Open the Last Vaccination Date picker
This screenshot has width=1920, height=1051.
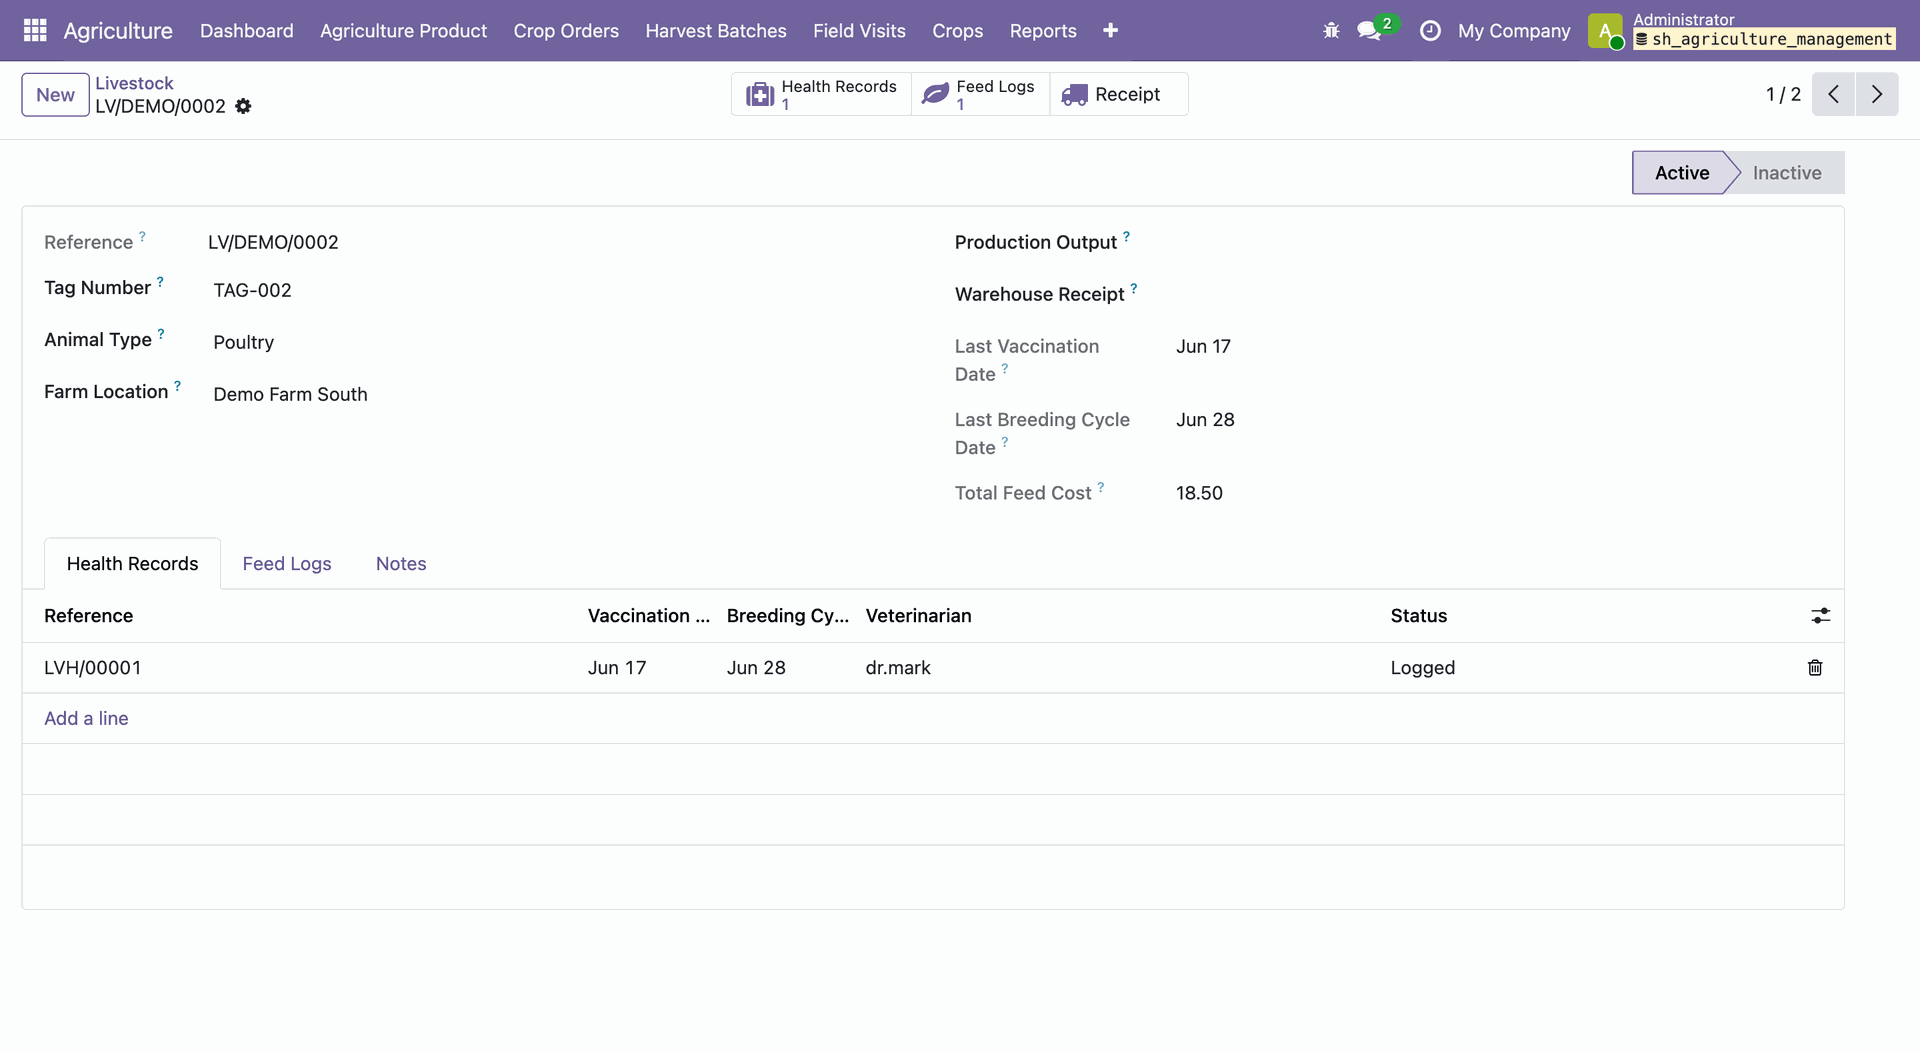click(1203, 346)
